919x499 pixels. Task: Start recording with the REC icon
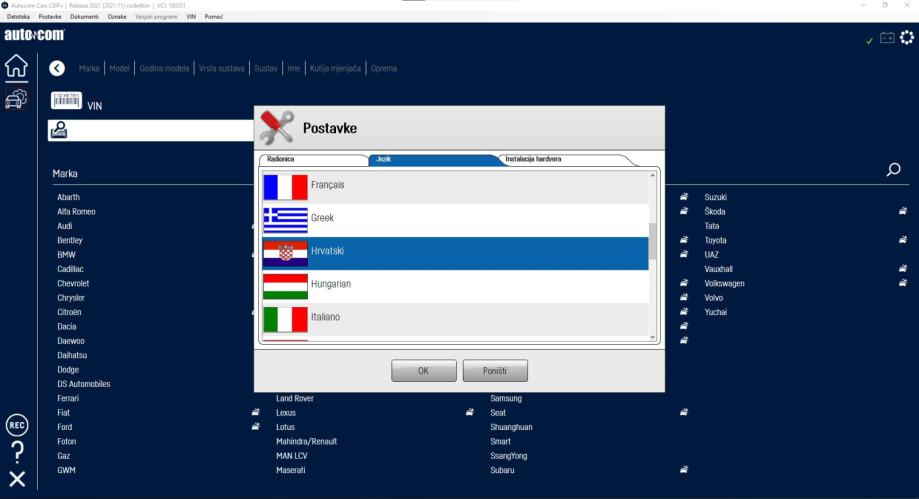17,425
